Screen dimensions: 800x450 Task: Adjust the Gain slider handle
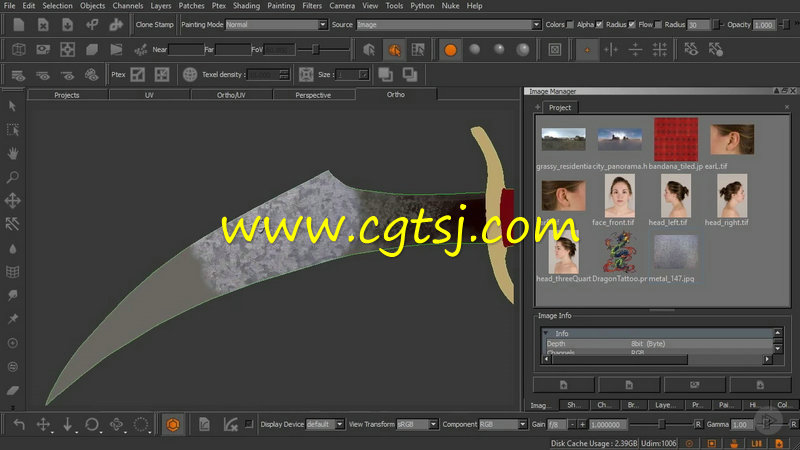click(x=662, y=424)
